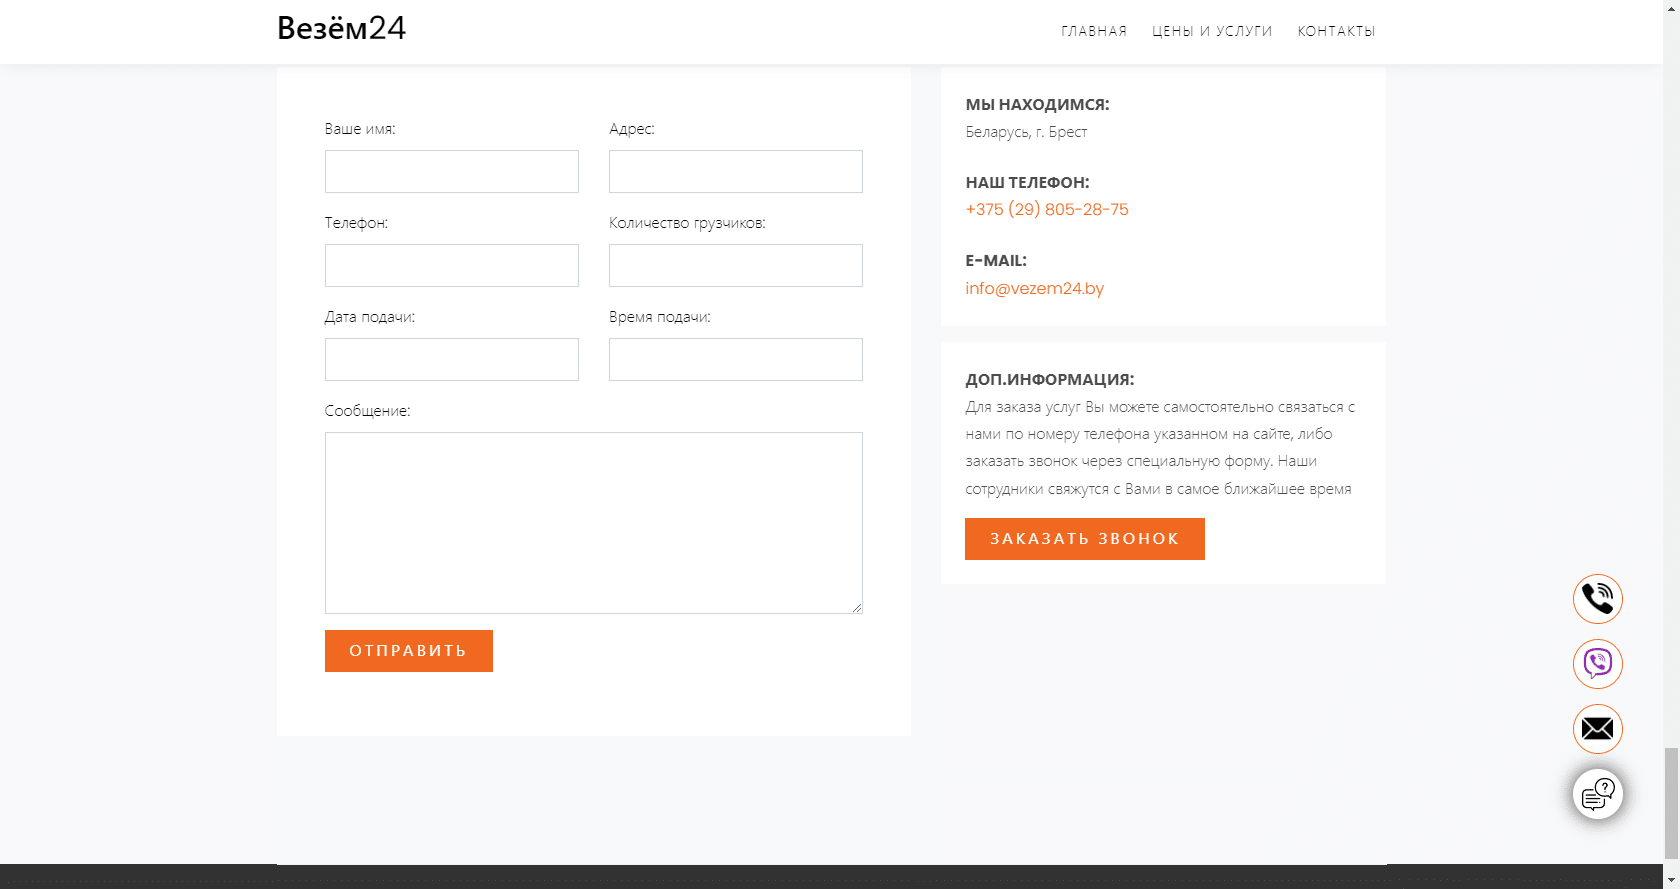The image size is (1680, 889).
Task: Click the Сообщение textarea resize handle
Action: (x=857, y=608)
